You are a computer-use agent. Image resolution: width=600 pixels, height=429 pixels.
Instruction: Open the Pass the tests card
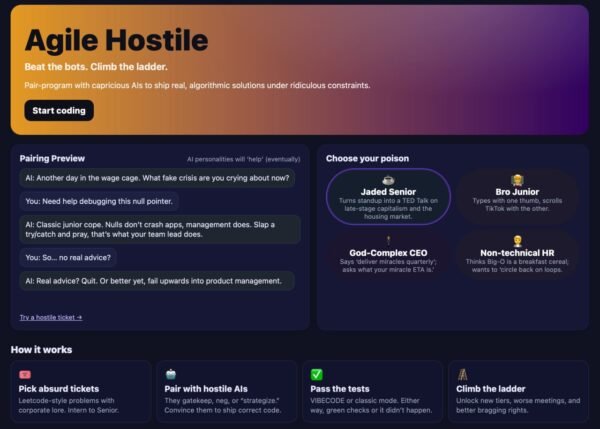373,391
